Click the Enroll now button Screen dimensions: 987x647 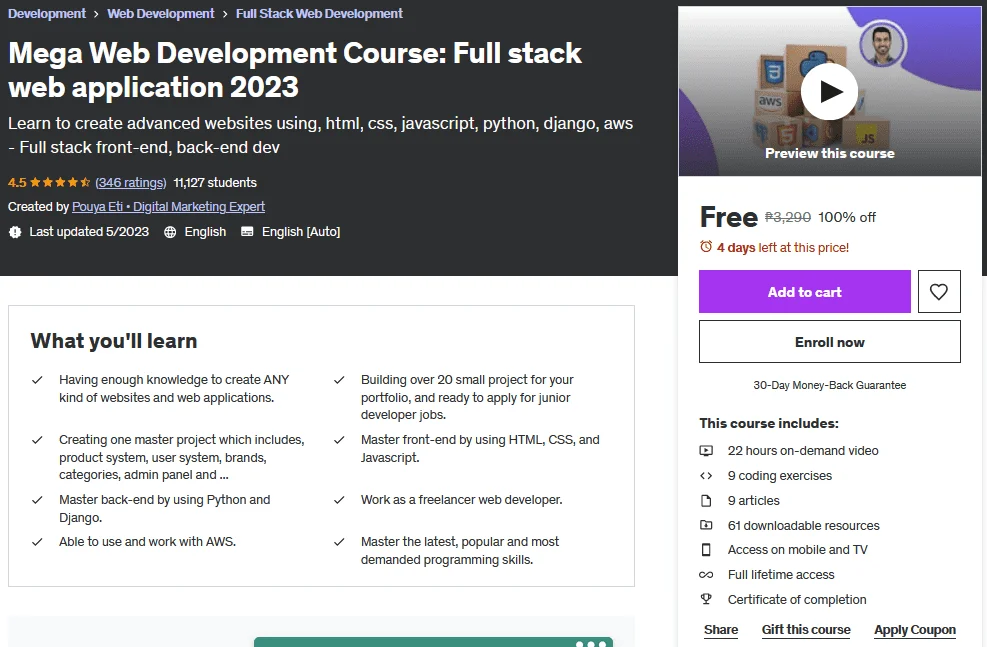tap(830, 342)
